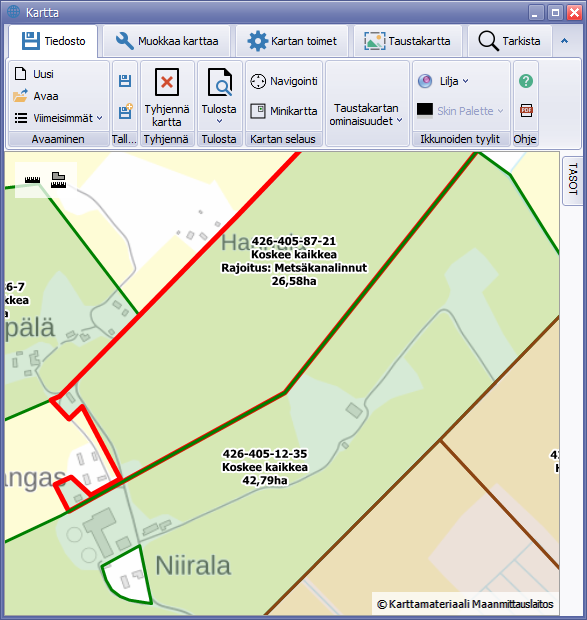
Task: Close the Kartta window
Action: coord(574,13)
